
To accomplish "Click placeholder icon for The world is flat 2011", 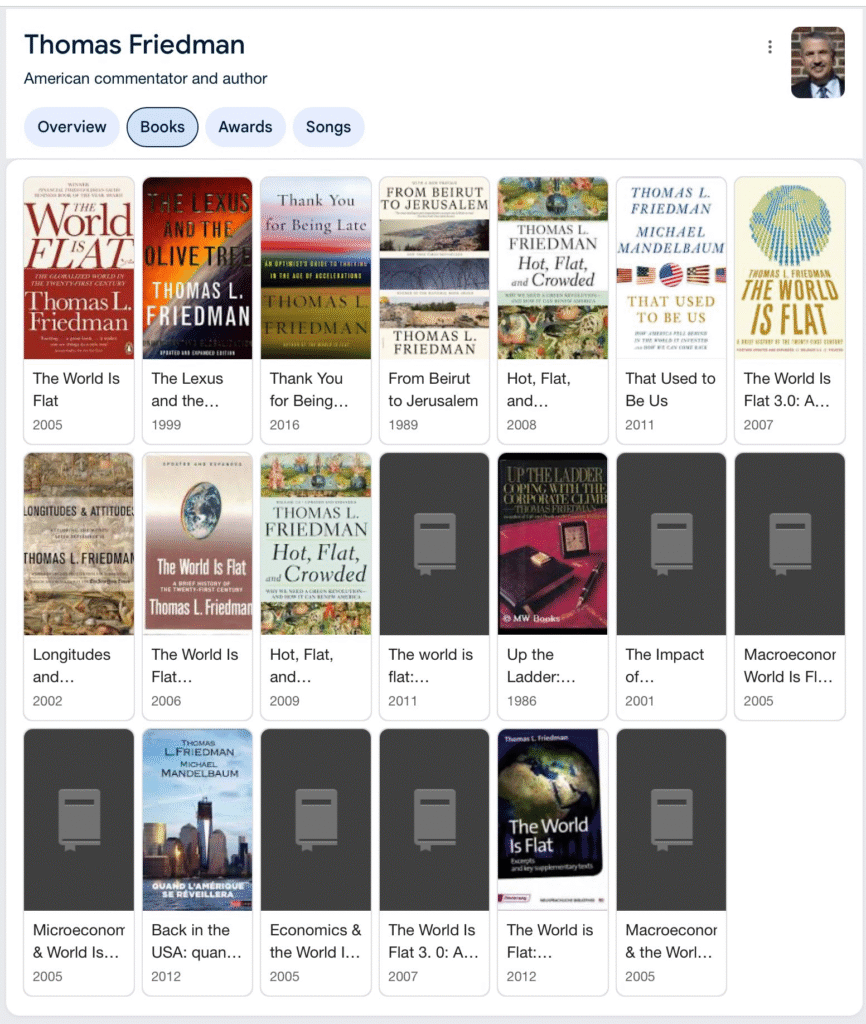I will click(x=434, y=543).
